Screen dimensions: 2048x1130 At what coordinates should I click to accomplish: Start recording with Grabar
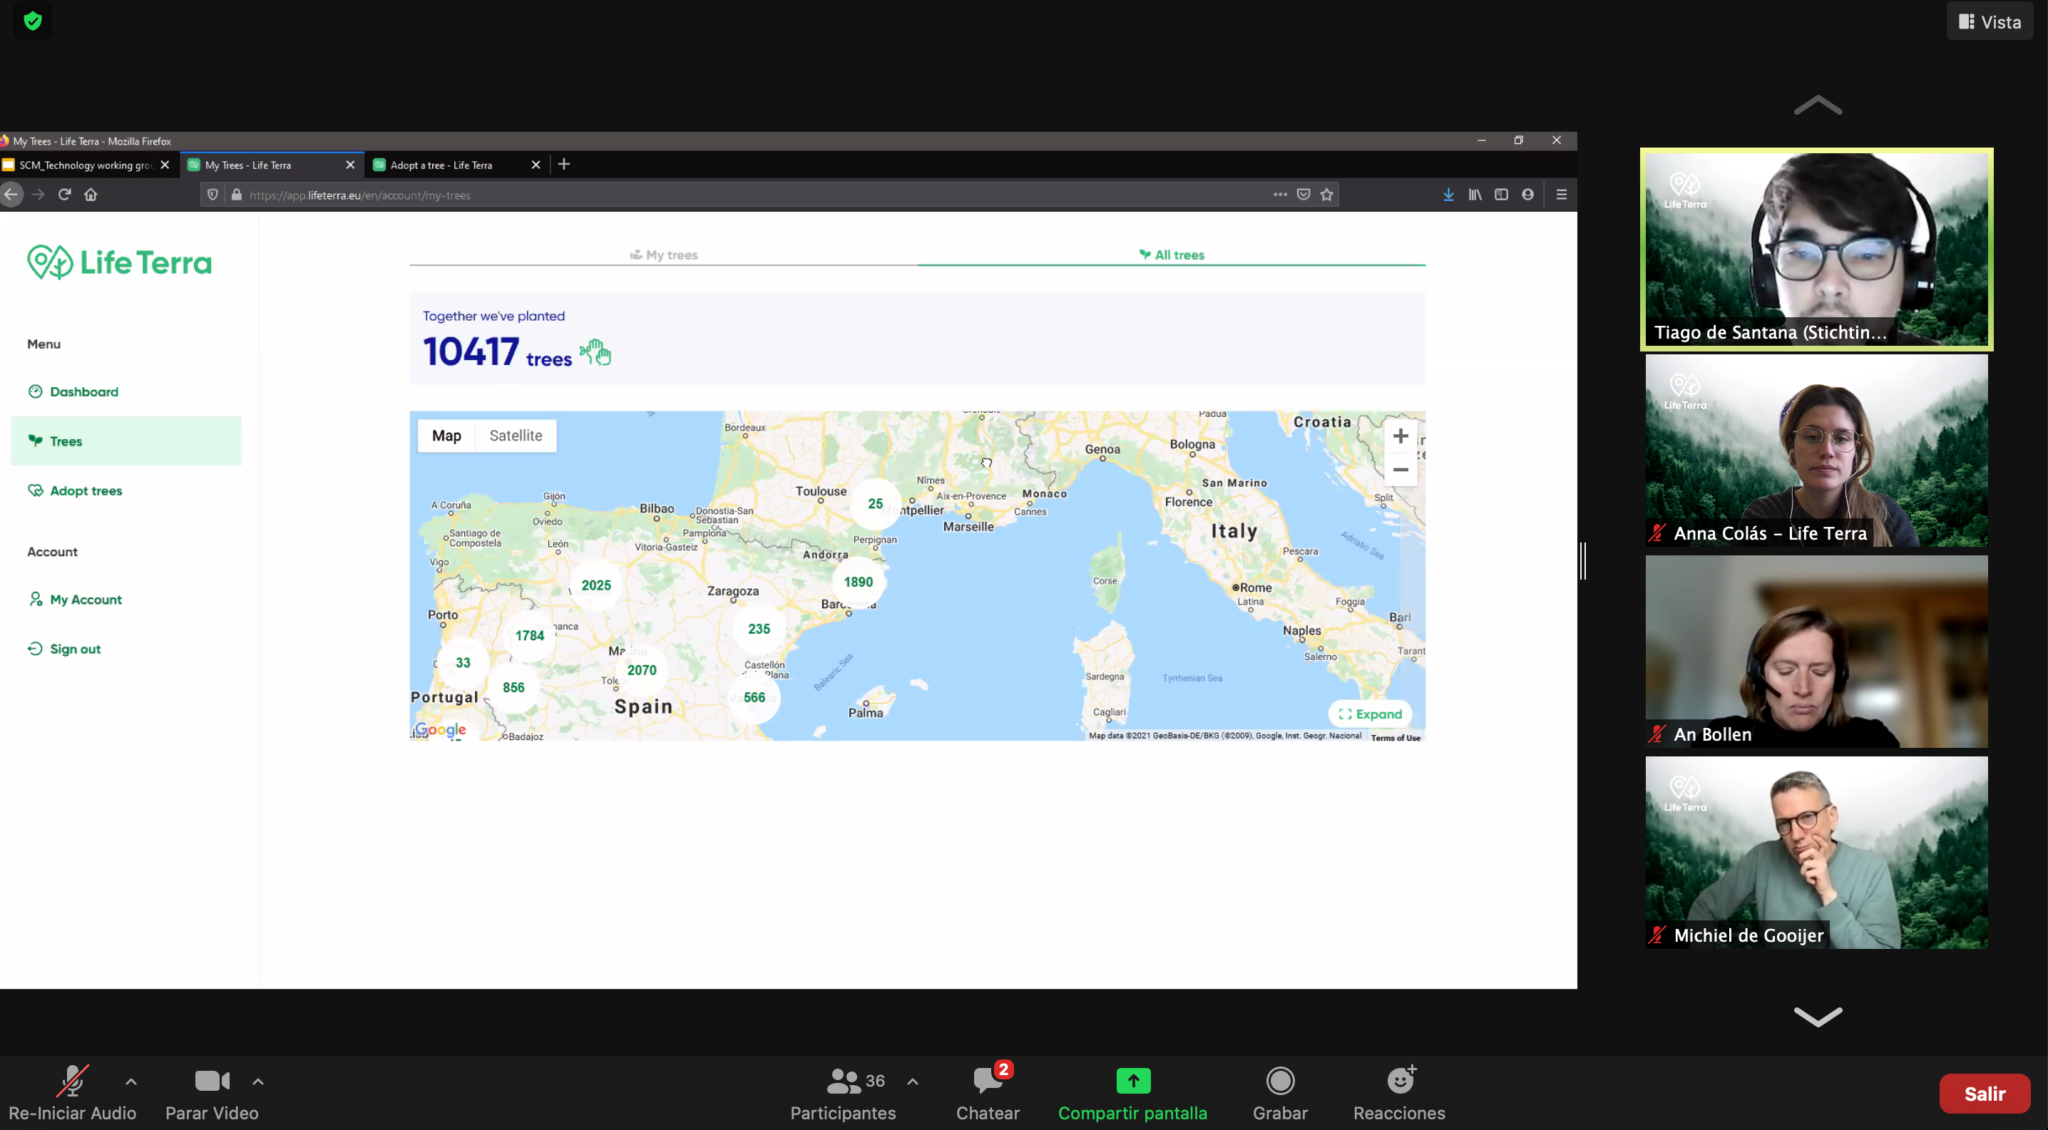point(1280,1092)
